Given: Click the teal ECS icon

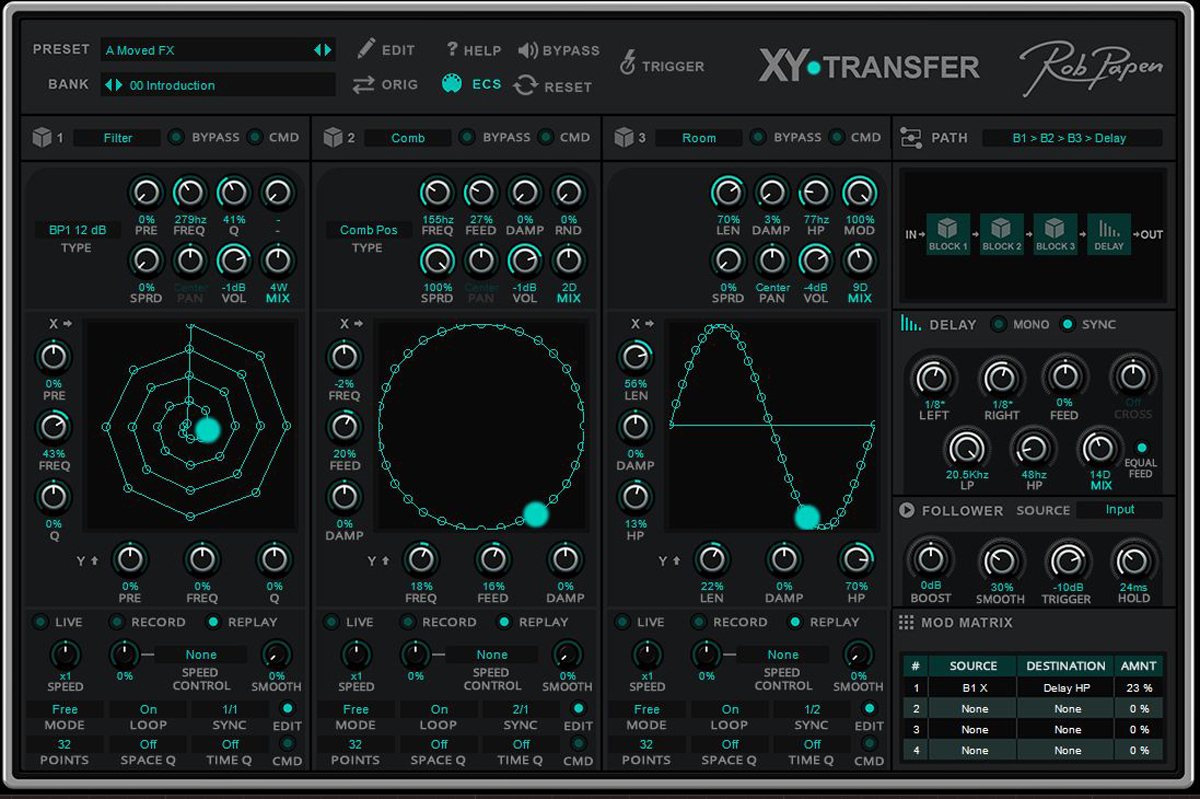Looking at the screenshot, I should click(452, 84).
